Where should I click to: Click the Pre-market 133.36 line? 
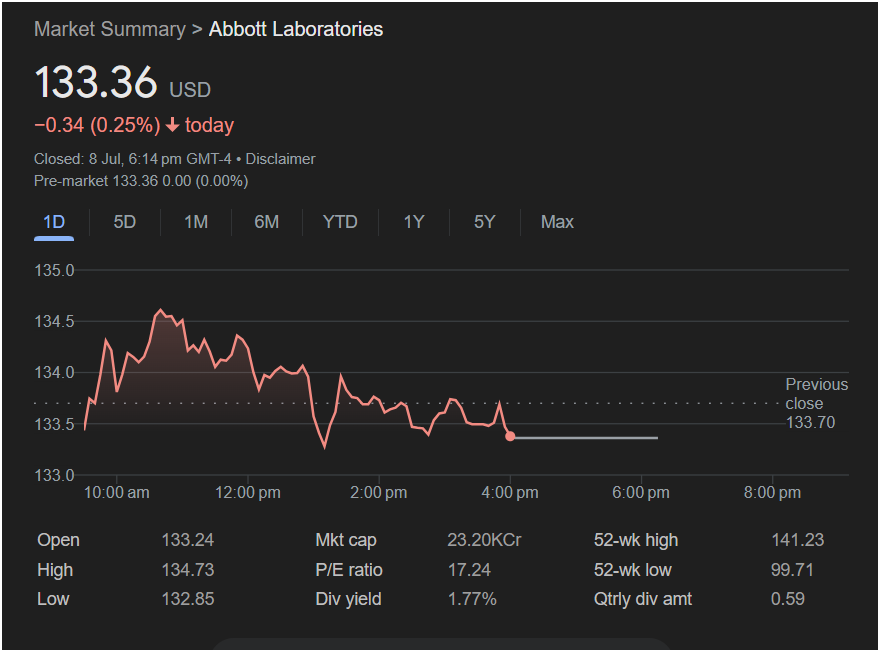[141, 181]
